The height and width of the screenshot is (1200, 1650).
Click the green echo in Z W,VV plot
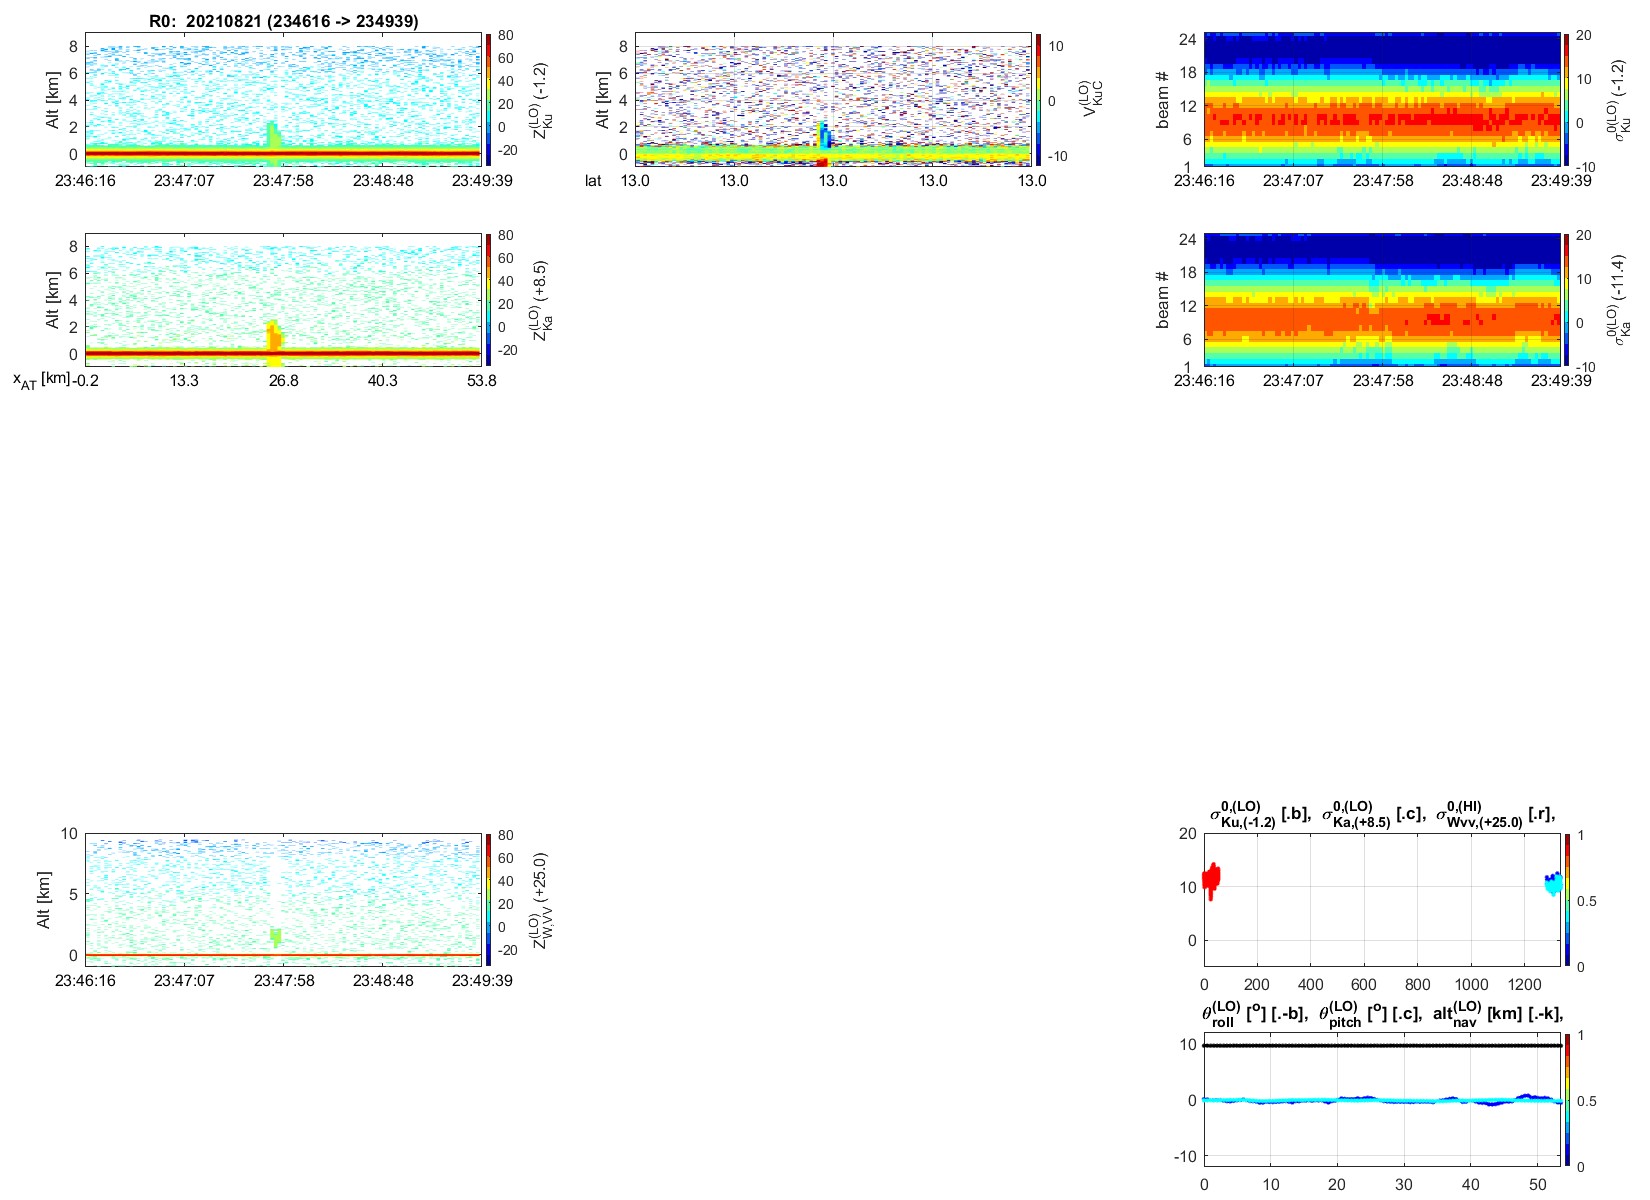275,936
